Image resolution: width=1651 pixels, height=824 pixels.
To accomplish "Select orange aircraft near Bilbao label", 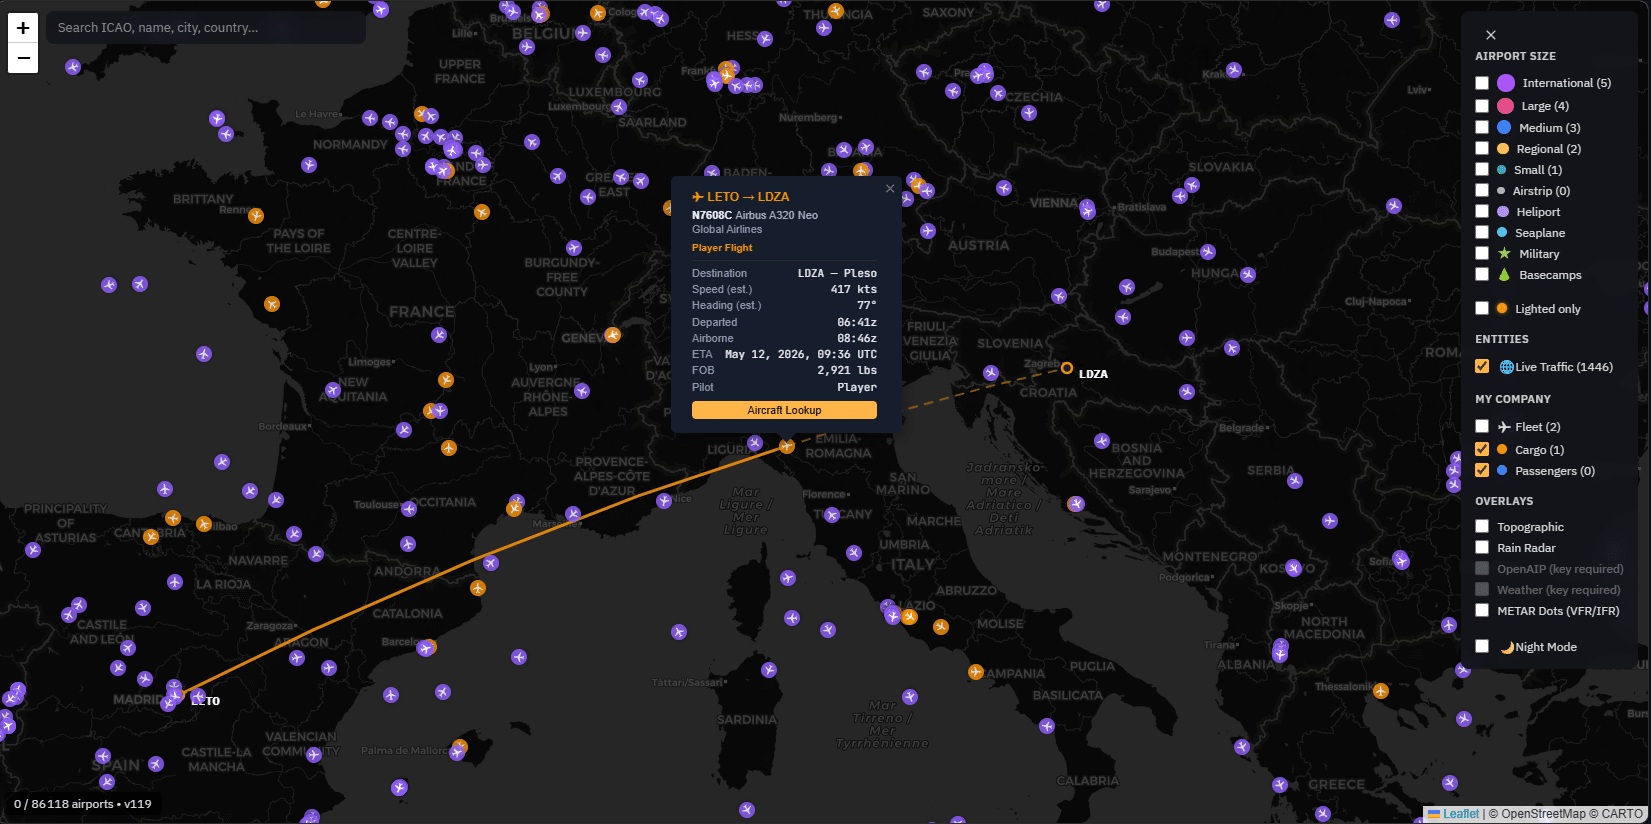I will [204, 524].
